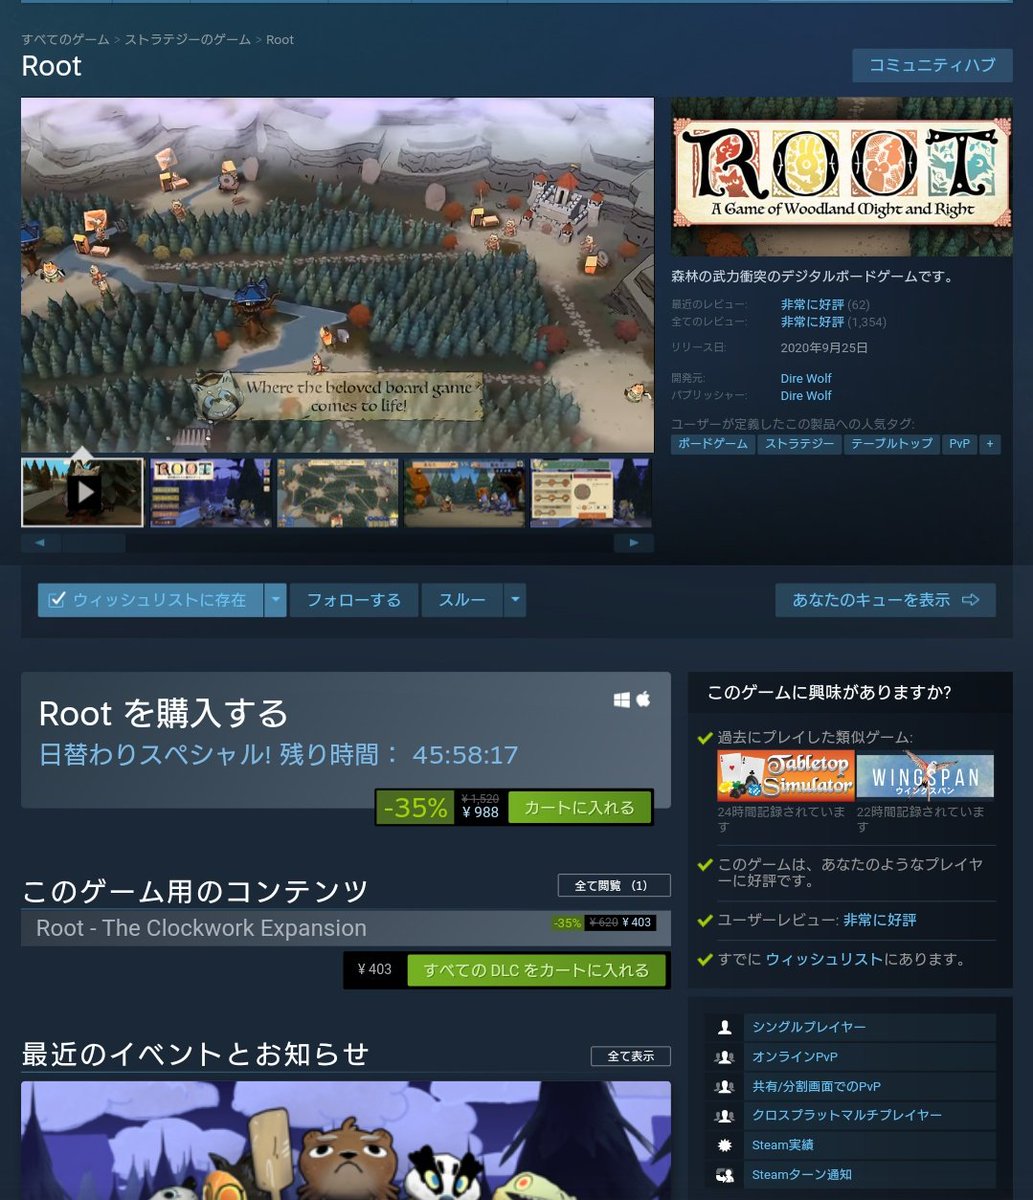Screen dimensions: 1033x1200
Task: Select the bear battle screenshot thumbnail
Action: (465, 492)
